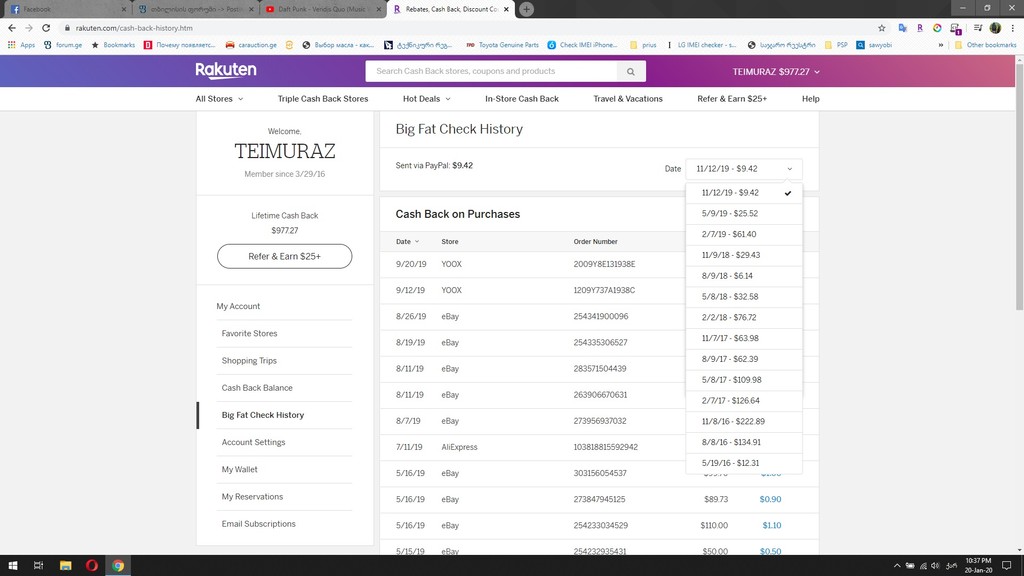
Task: Open the site lock info icon
Action: (x=67, y=28)
